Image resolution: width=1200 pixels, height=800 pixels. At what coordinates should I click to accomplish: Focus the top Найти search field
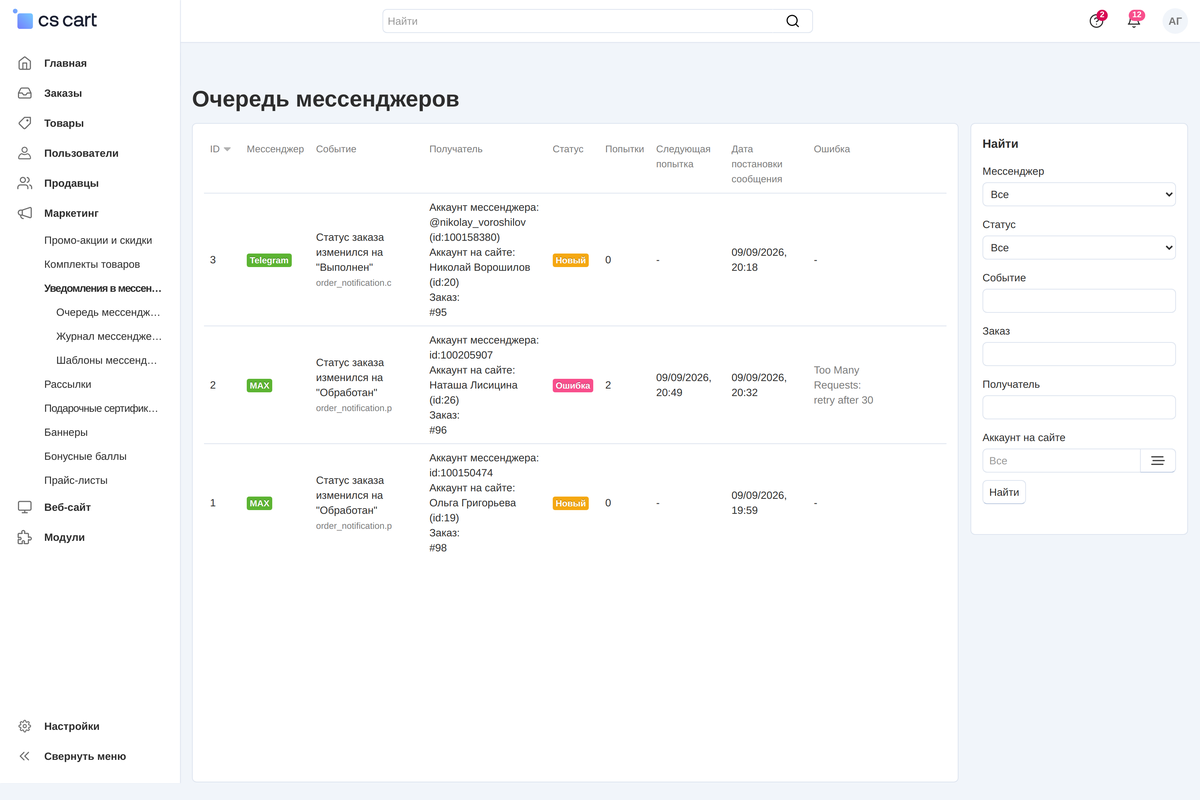[597, 21]
